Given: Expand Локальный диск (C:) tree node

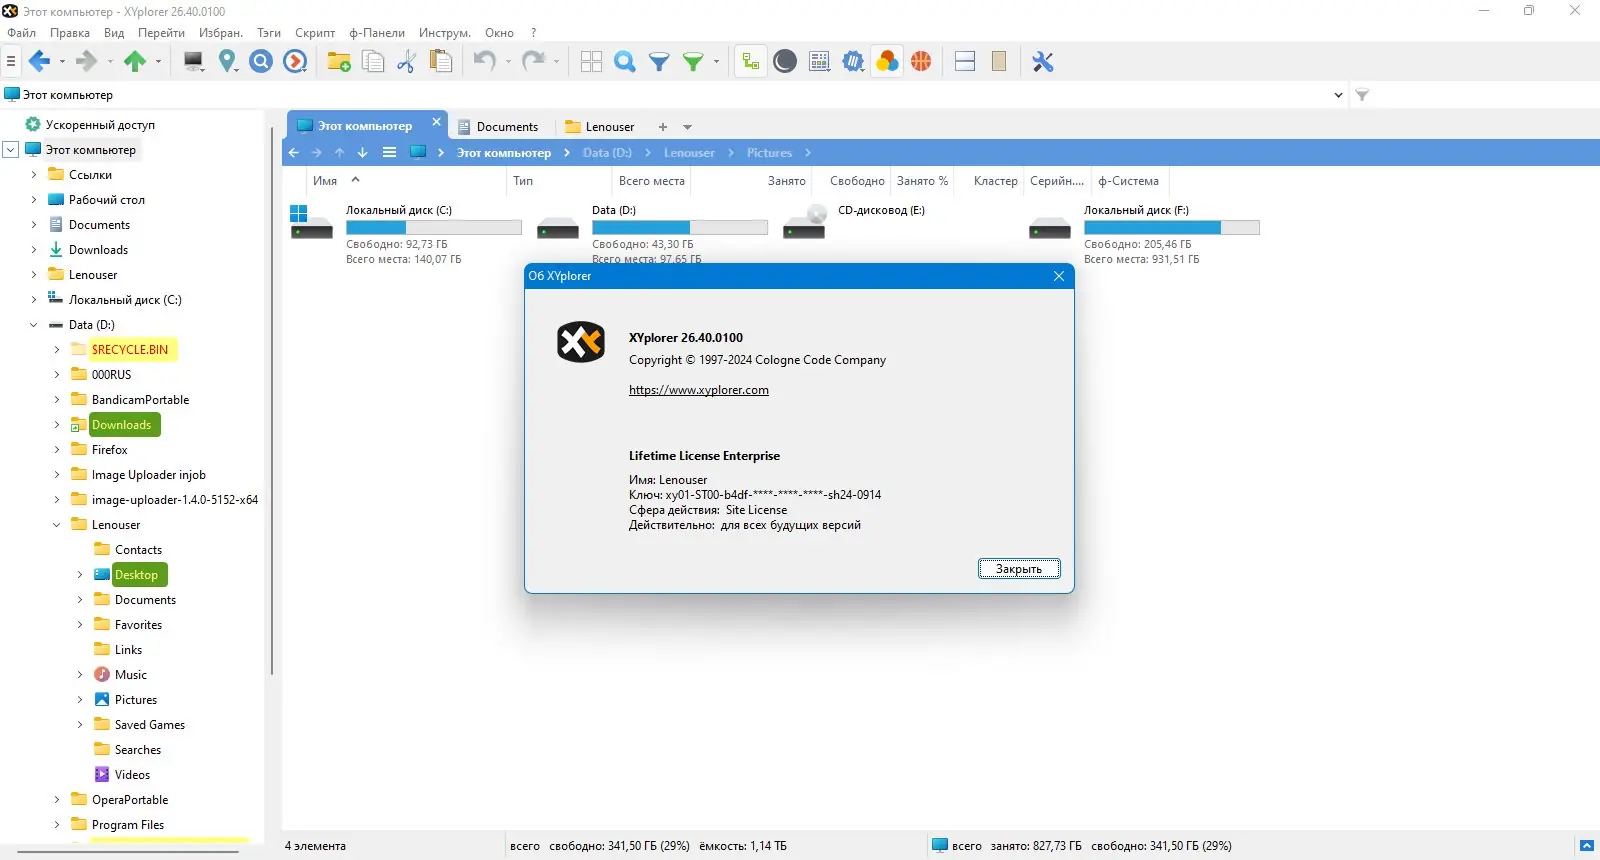Looking at the screenshot, I should (x=33, y=300).
